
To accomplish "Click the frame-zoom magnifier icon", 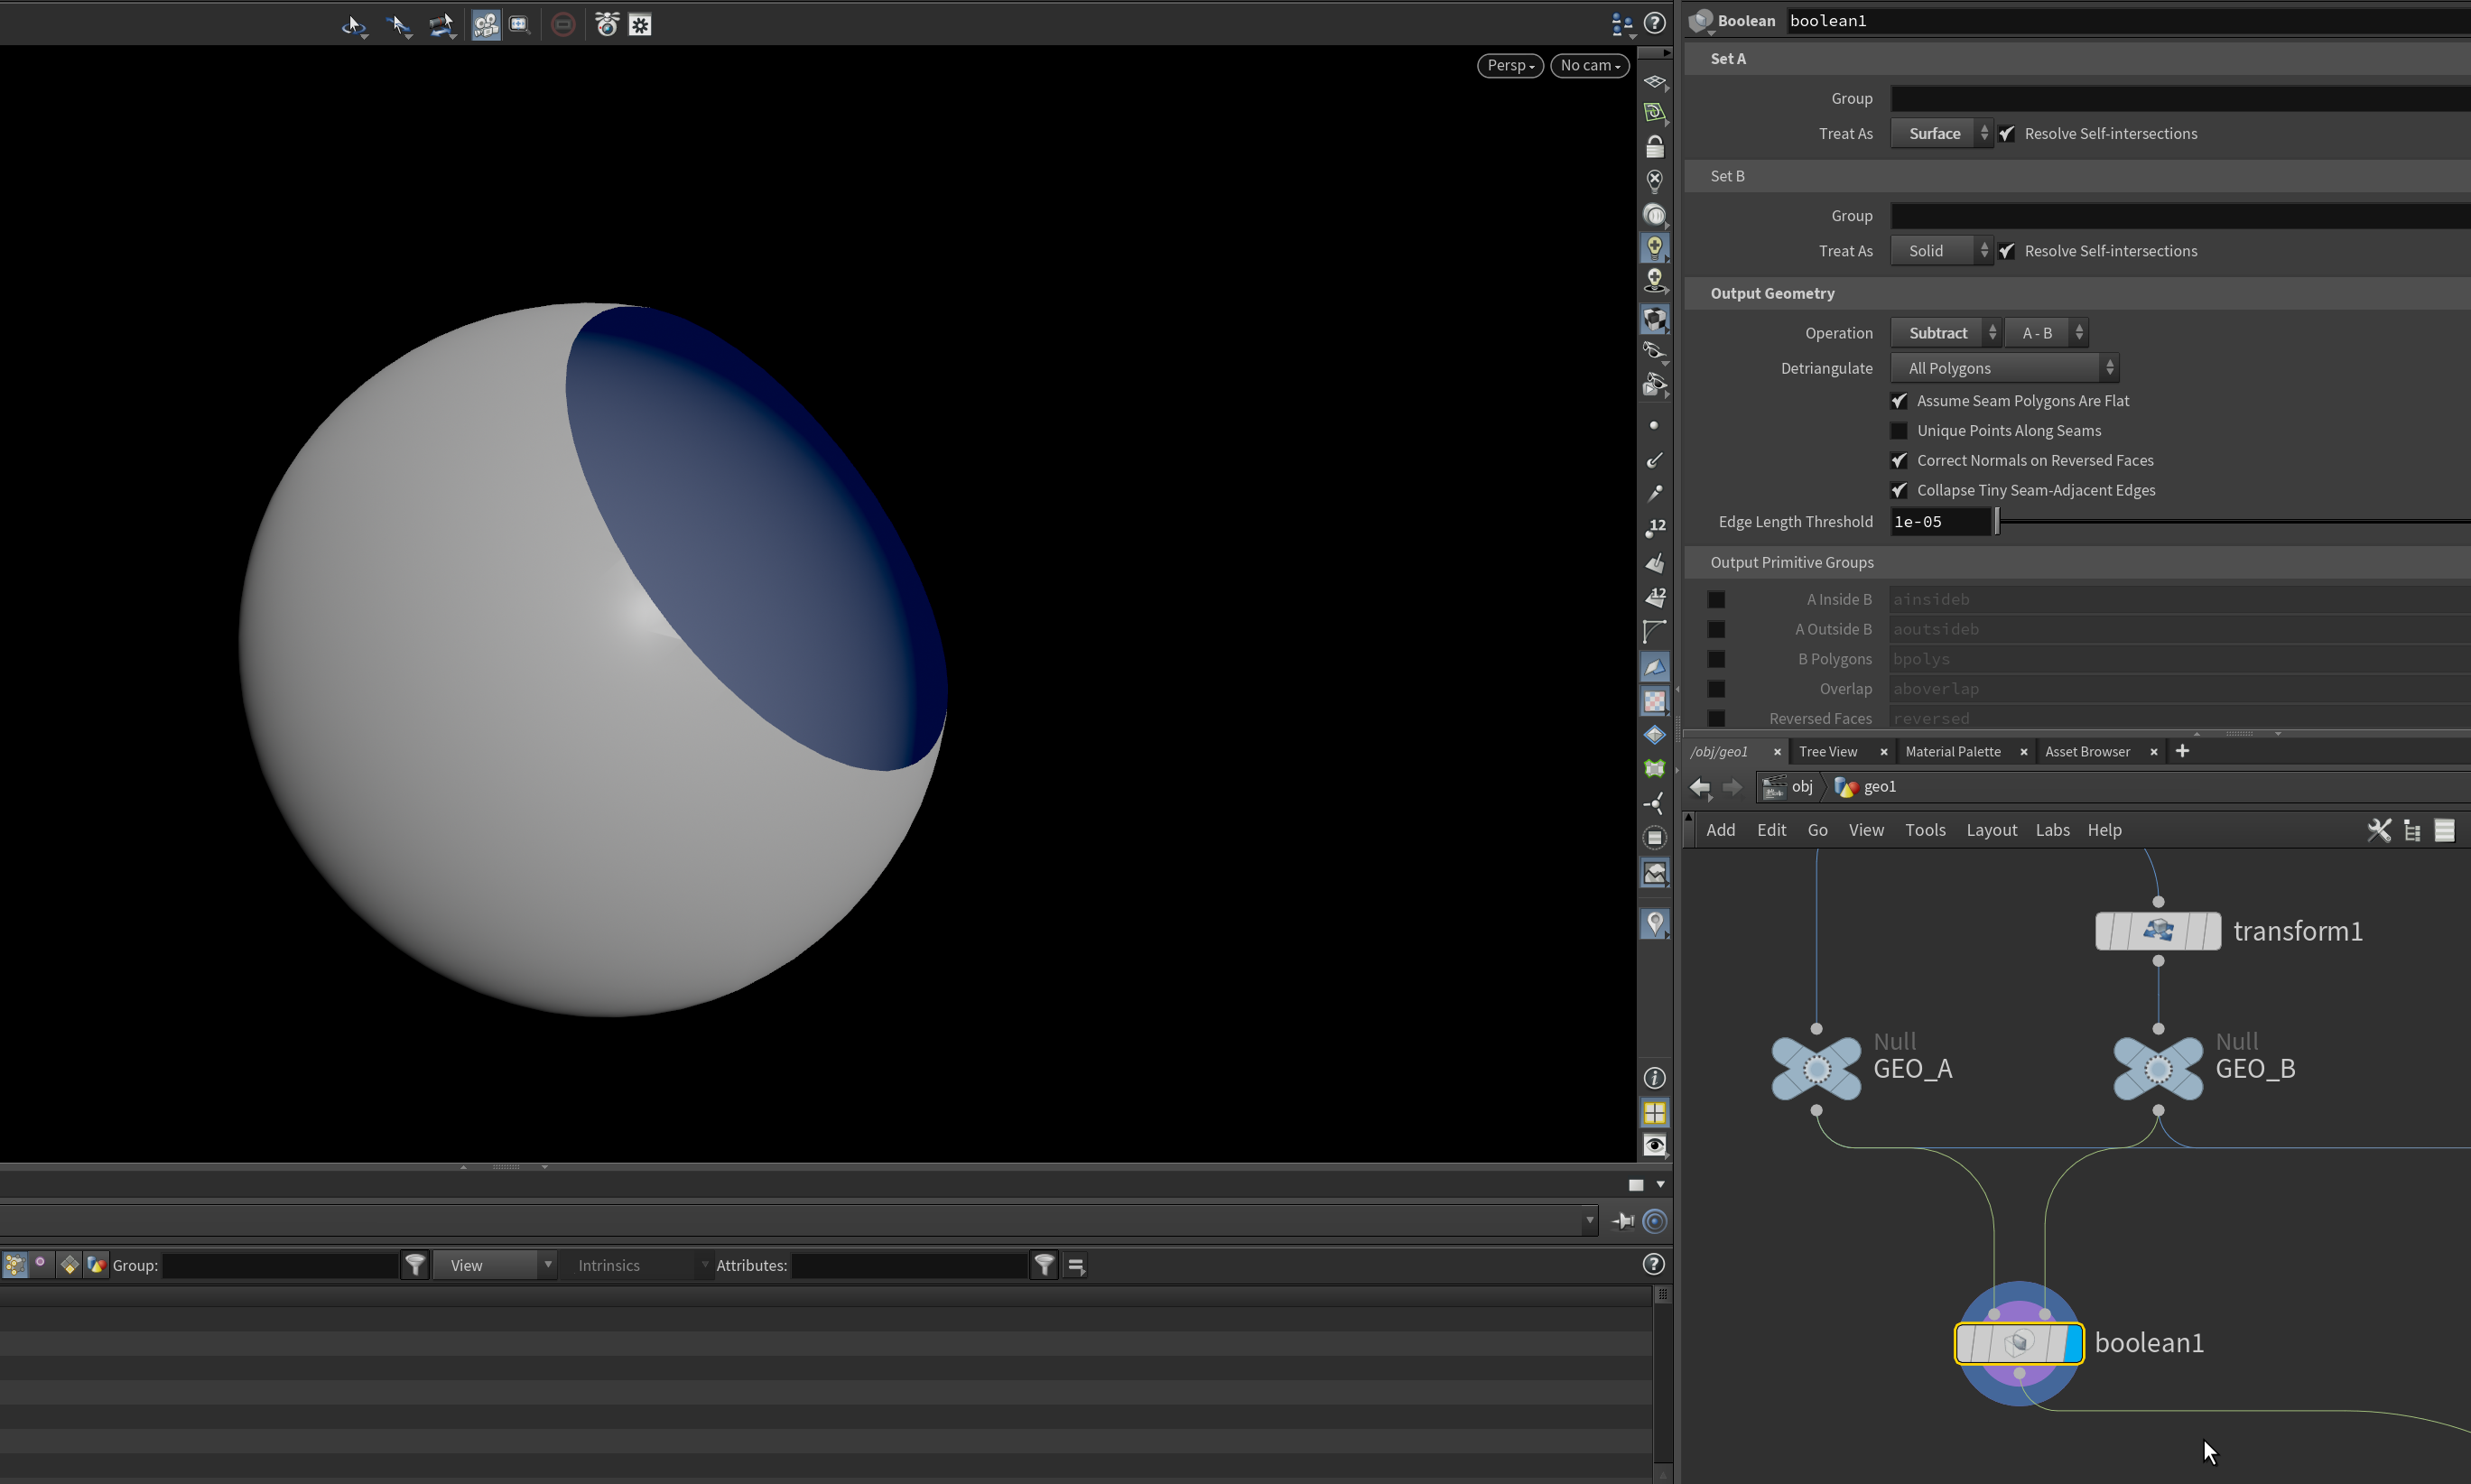I will (x=519, y=25).
